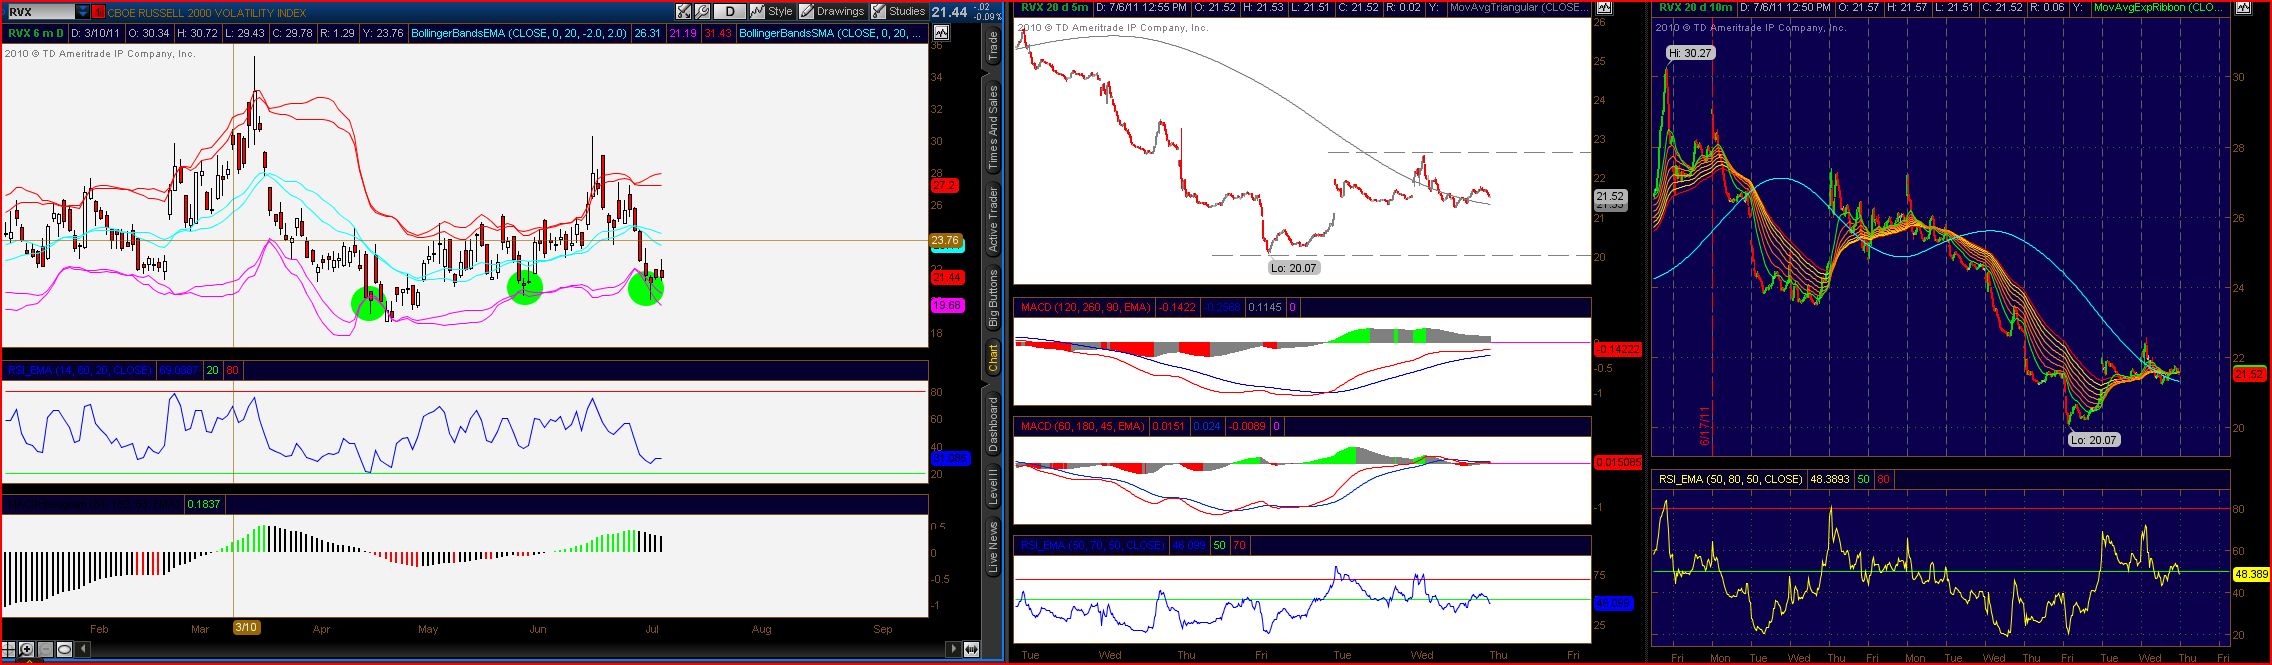Click the right time axis arrow

pos(953,649)
